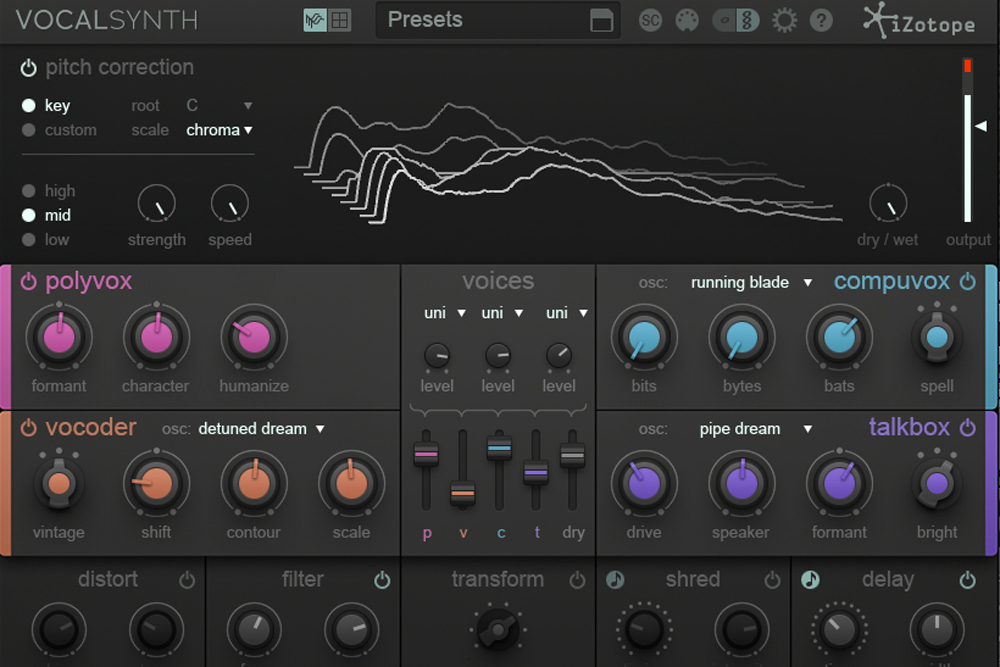Toggle the filter effect power button

point(382,580)
